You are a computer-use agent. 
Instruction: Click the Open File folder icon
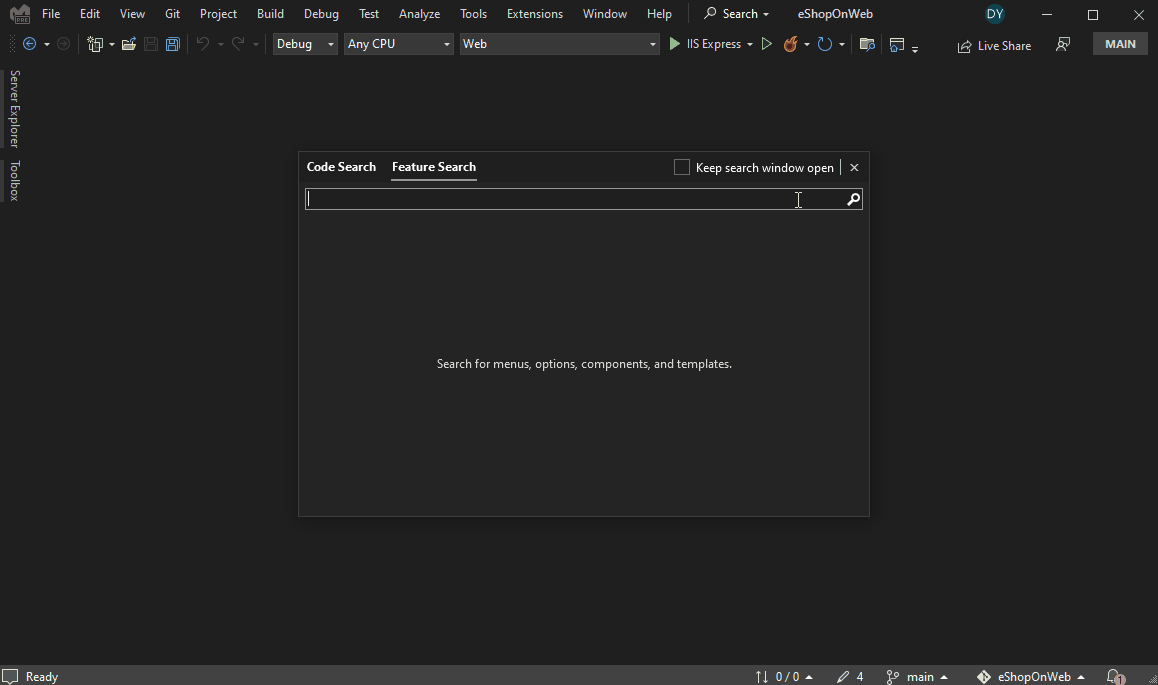(x=128, y=44)
